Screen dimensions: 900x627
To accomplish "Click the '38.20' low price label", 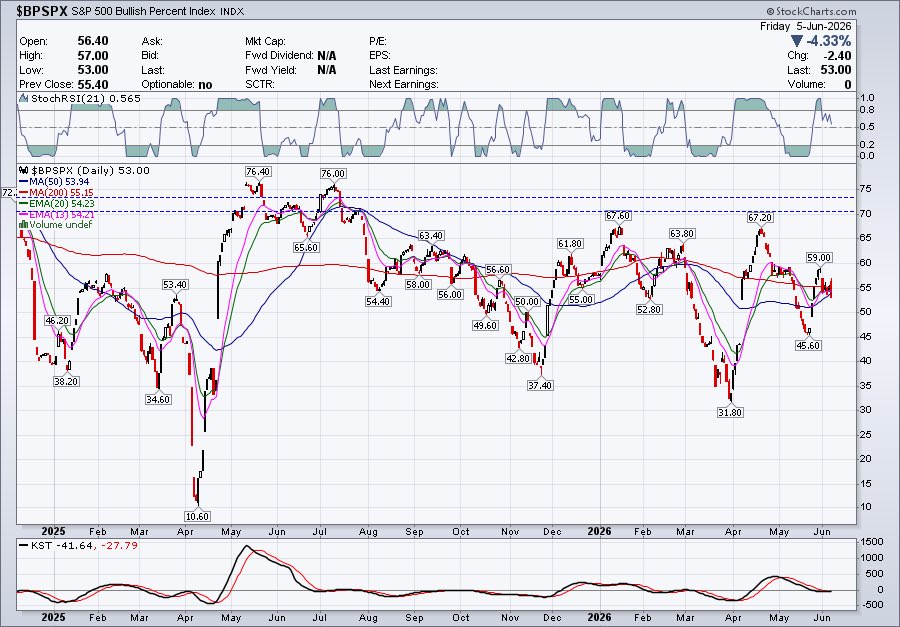I will tap(66, 381).
